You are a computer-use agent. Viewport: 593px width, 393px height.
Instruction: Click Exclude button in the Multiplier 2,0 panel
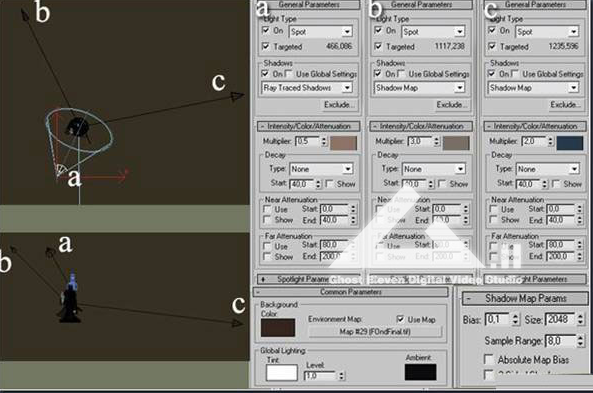(566, 105)
